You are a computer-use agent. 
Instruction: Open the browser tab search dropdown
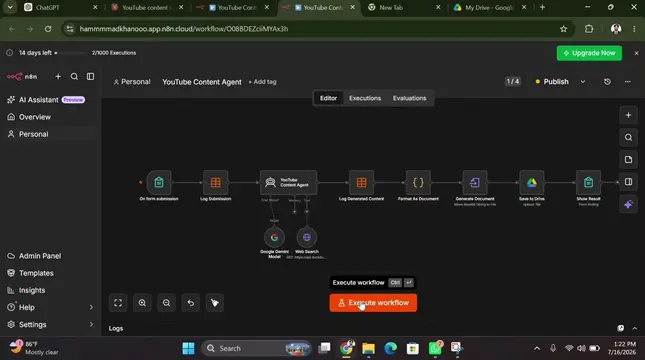pos(10,7)
